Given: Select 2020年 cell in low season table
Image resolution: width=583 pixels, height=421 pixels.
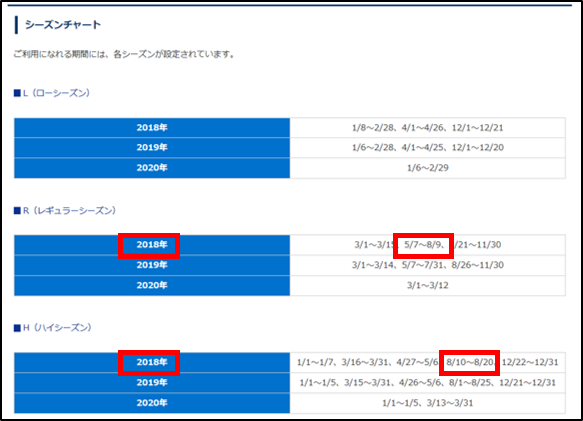Looking at the screenshot, I should [x=152, y=168].
